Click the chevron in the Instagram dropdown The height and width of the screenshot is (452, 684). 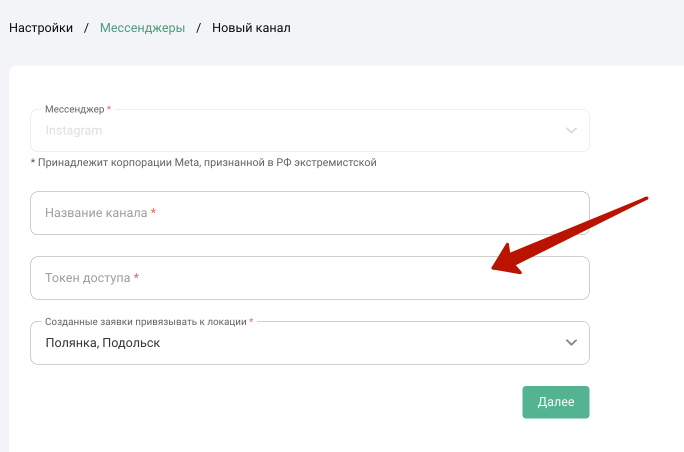571,130
